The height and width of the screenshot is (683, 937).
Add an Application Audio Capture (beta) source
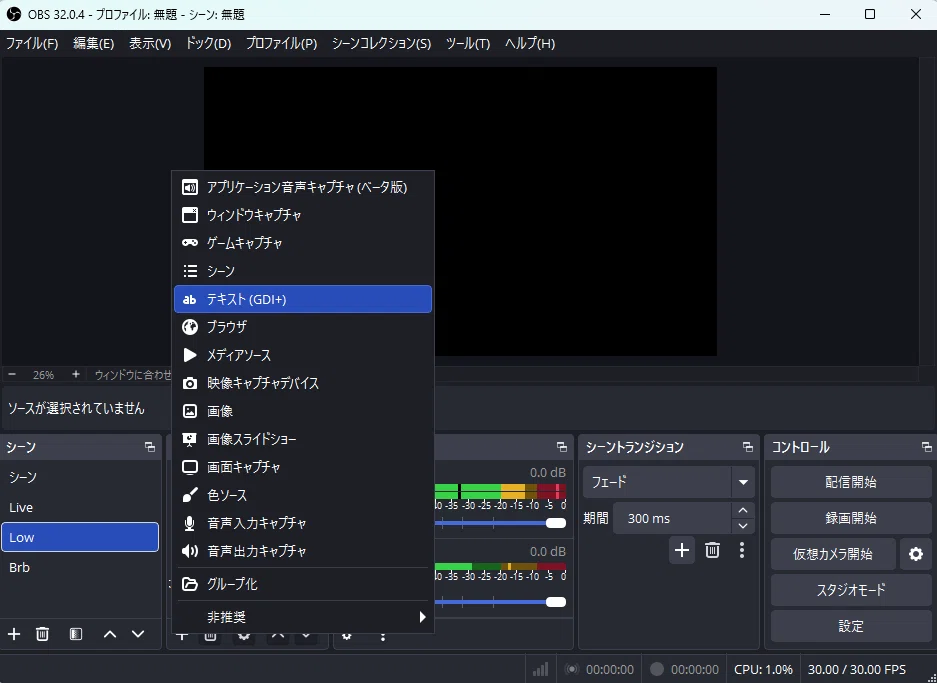click(302, 187)
